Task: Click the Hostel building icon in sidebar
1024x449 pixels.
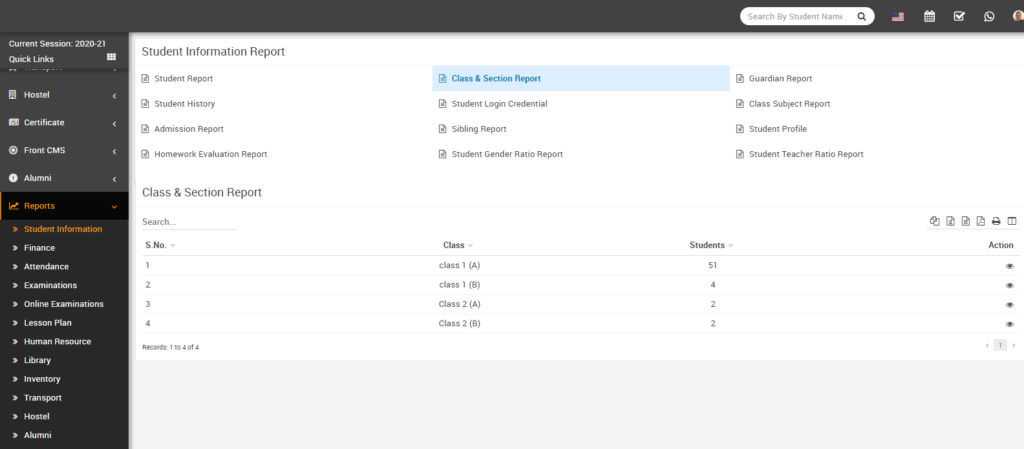Action: tap(12, 95)
